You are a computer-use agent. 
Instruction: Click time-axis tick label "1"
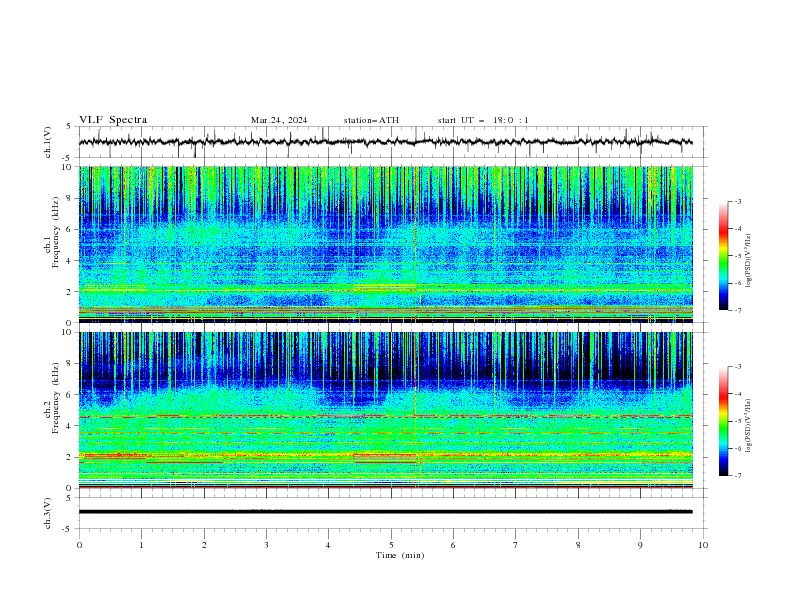coord(141,545)
